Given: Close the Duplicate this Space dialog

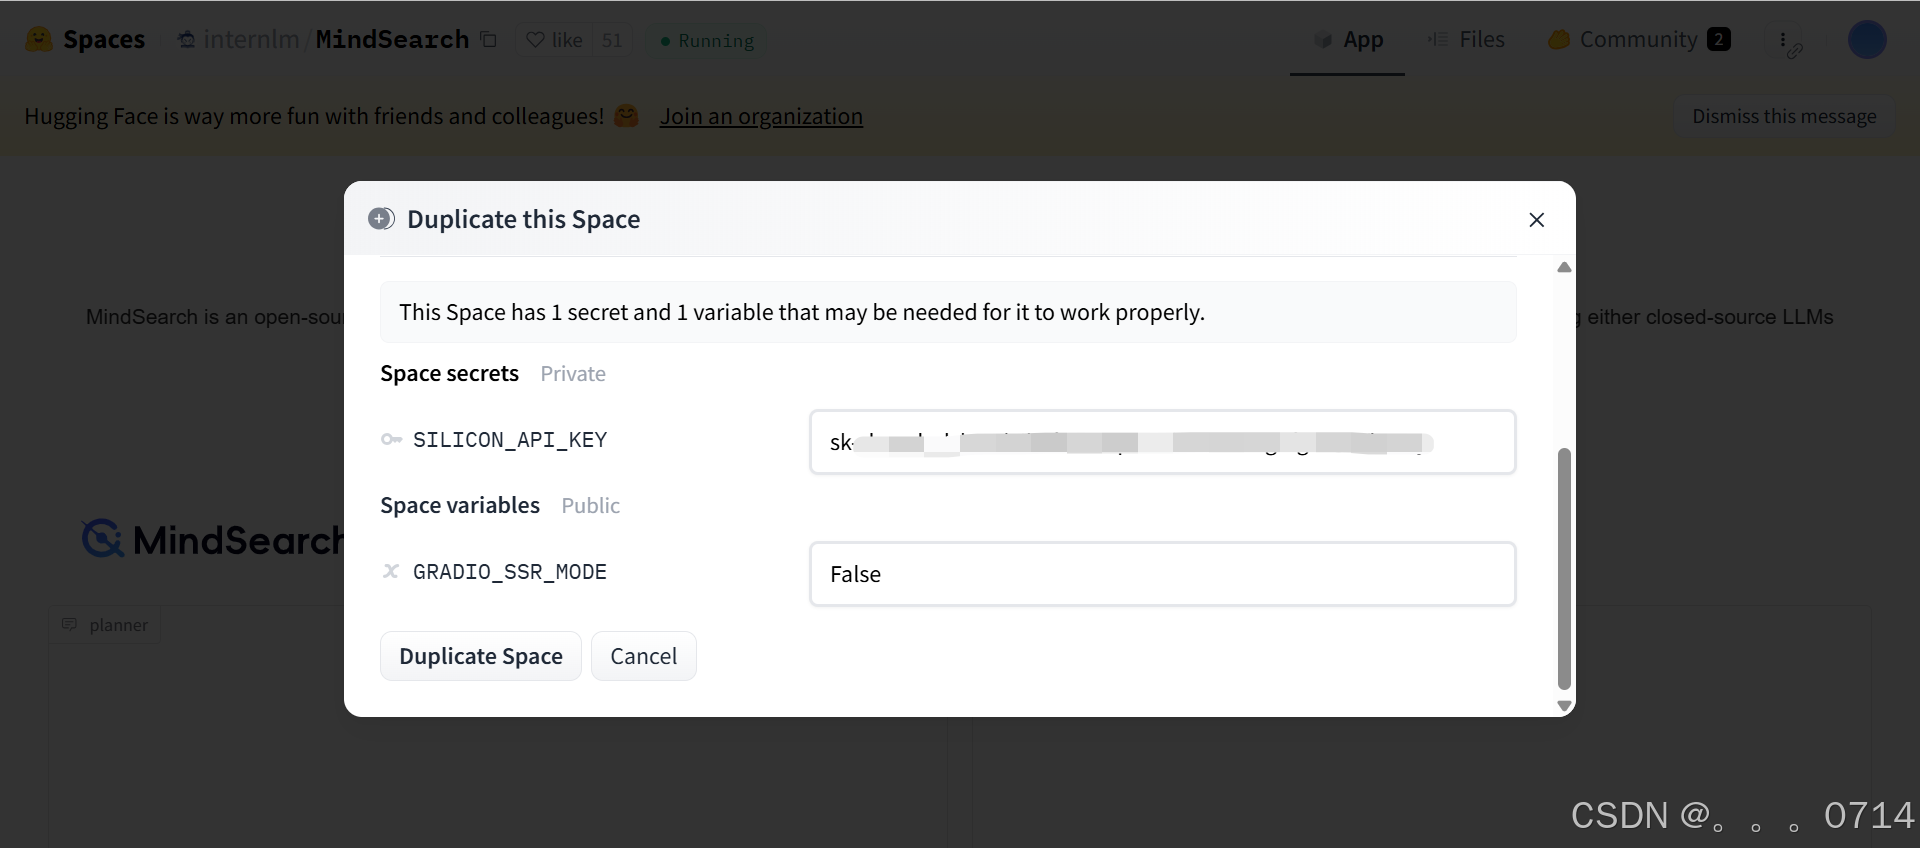Looking at the screenshot, I should 1537,219.
